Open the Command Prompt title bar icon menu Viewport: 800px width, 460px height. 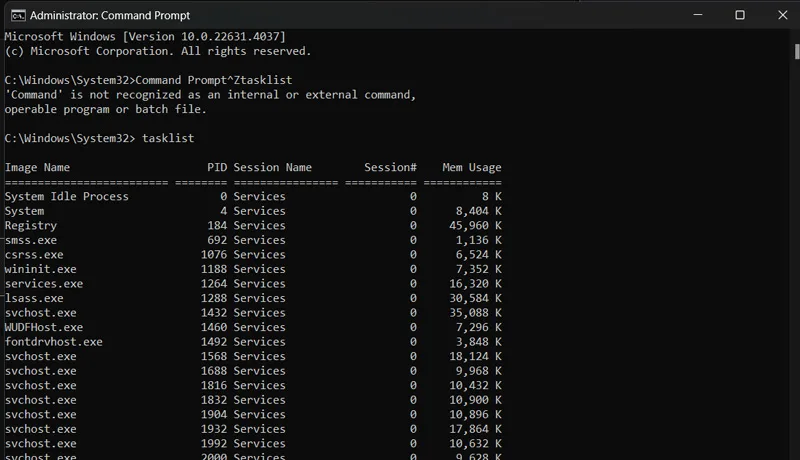pos(18,15)
